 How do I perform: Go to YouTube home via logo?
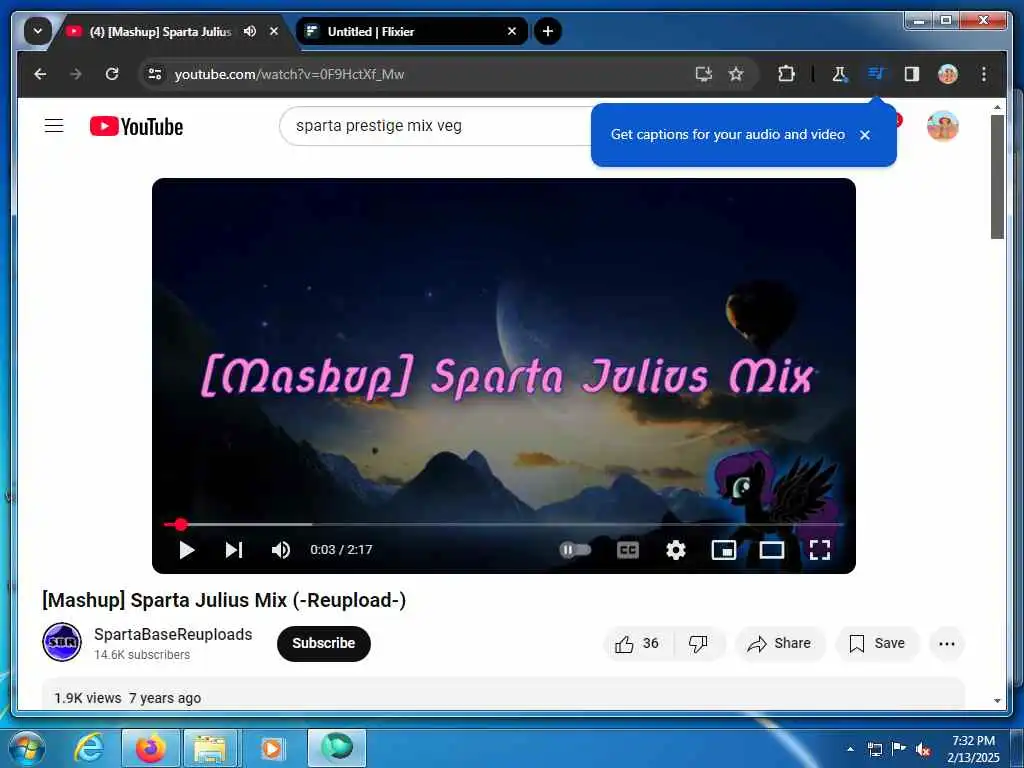pyautogui.click(x=136, y=126)
